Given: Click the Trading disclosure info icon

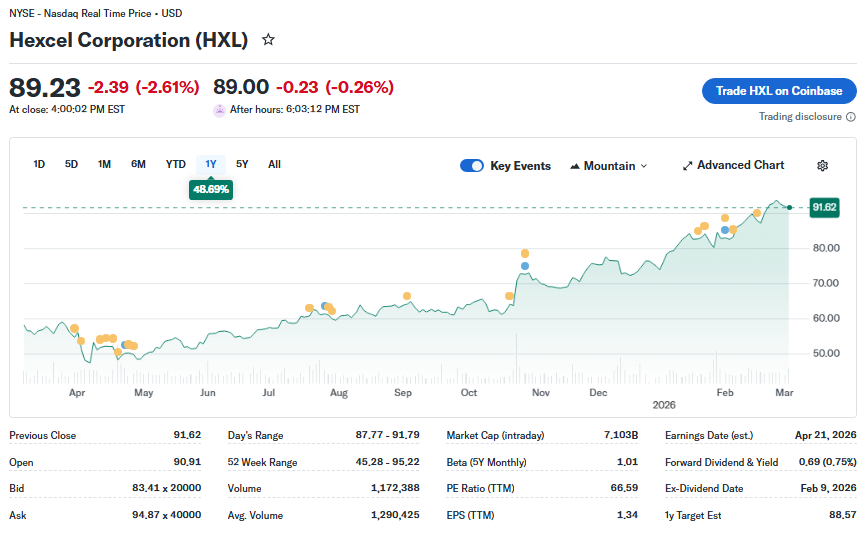Looking at the screenshot, I should (851, 117).
